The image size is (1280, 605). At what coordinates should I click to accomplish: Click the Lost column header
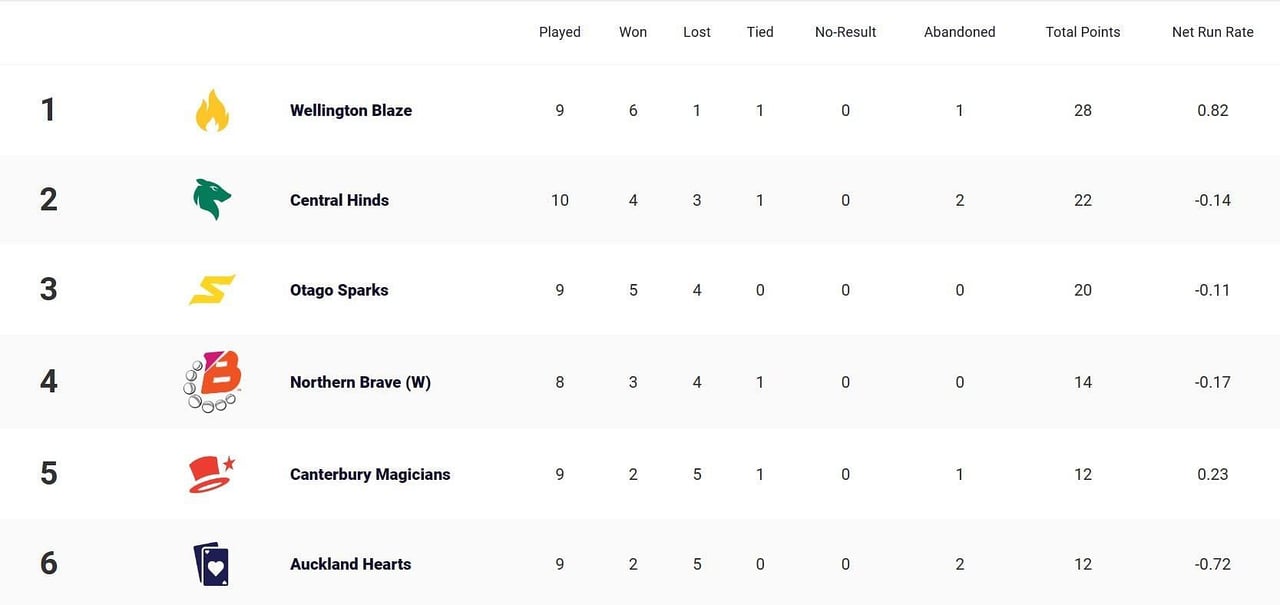(x=697, y=32)
